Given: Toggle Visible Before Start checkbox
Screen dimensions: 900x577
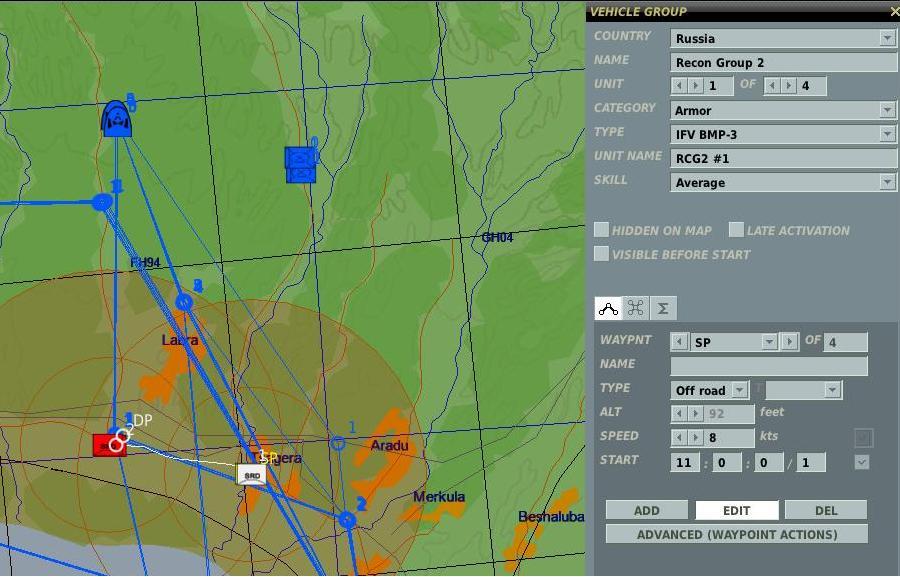Looking at the screenshot, I should click(601, 254).
